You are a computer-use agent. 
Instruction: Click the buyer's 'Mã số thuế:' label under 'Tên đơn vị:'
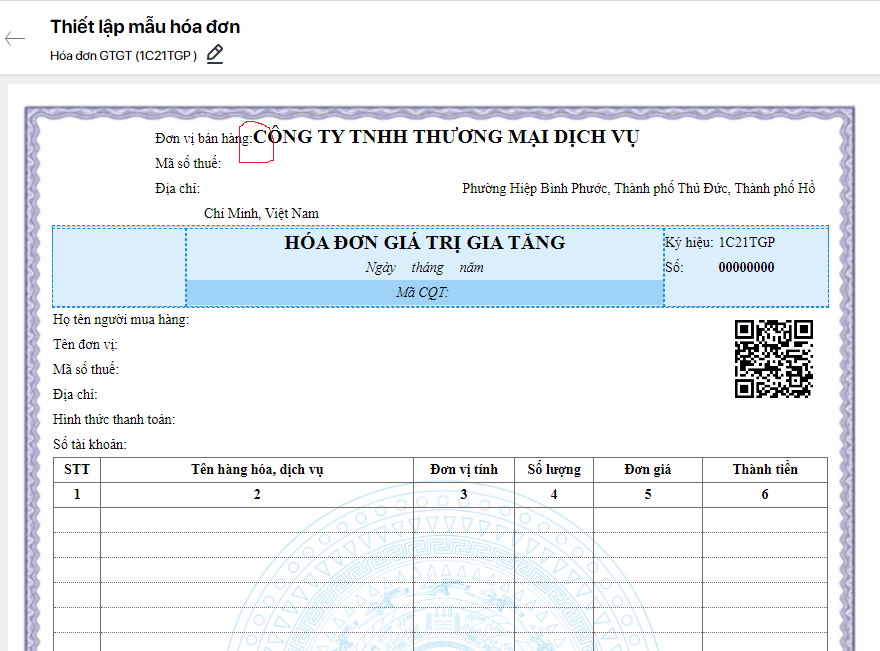86,369
